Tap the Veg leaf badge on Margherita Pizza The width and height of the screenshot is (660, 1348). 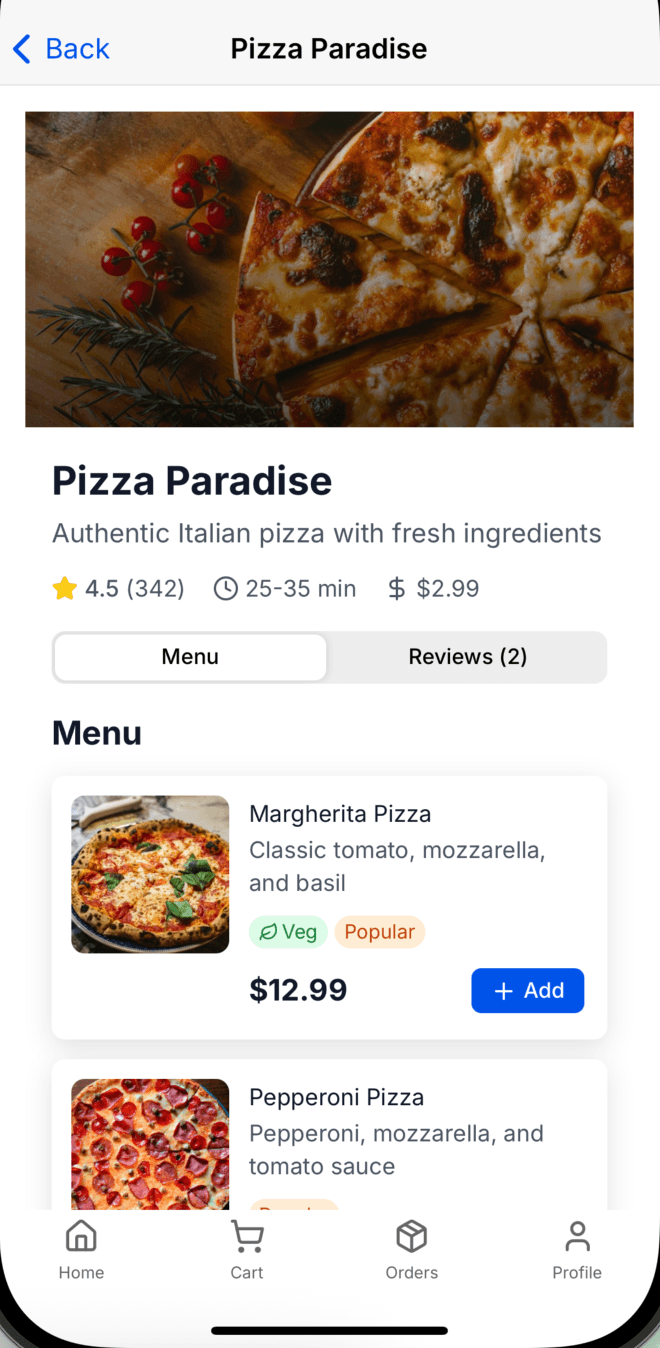click(x=288, y=931)
